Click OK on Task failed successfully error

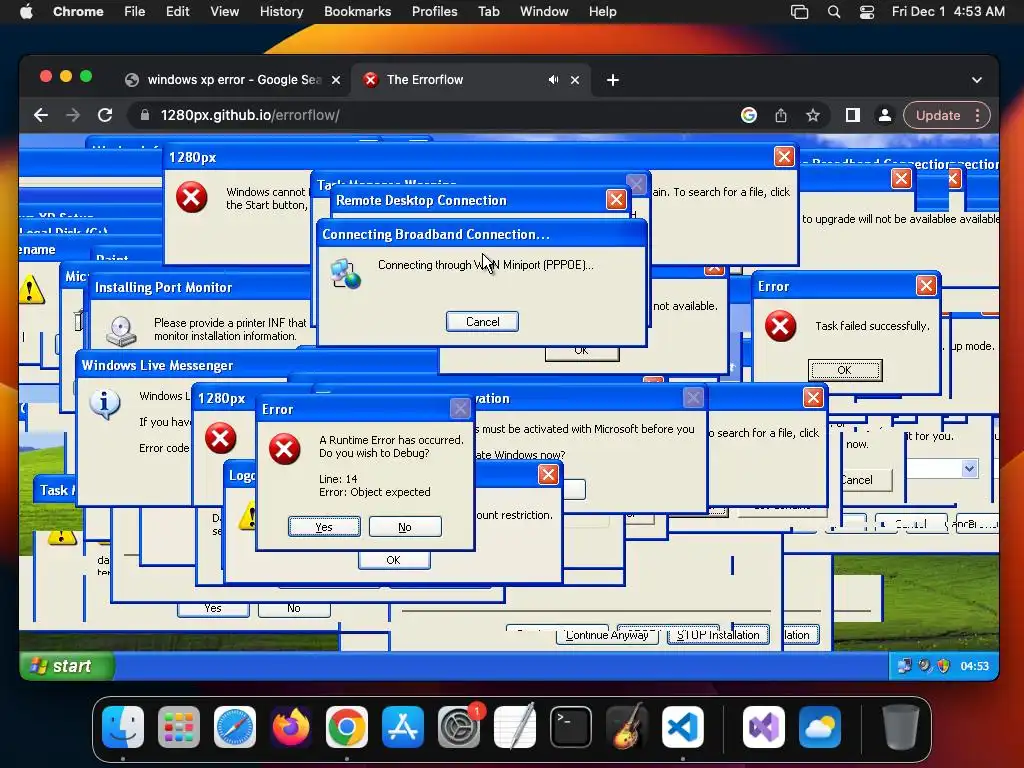[844, 370]
